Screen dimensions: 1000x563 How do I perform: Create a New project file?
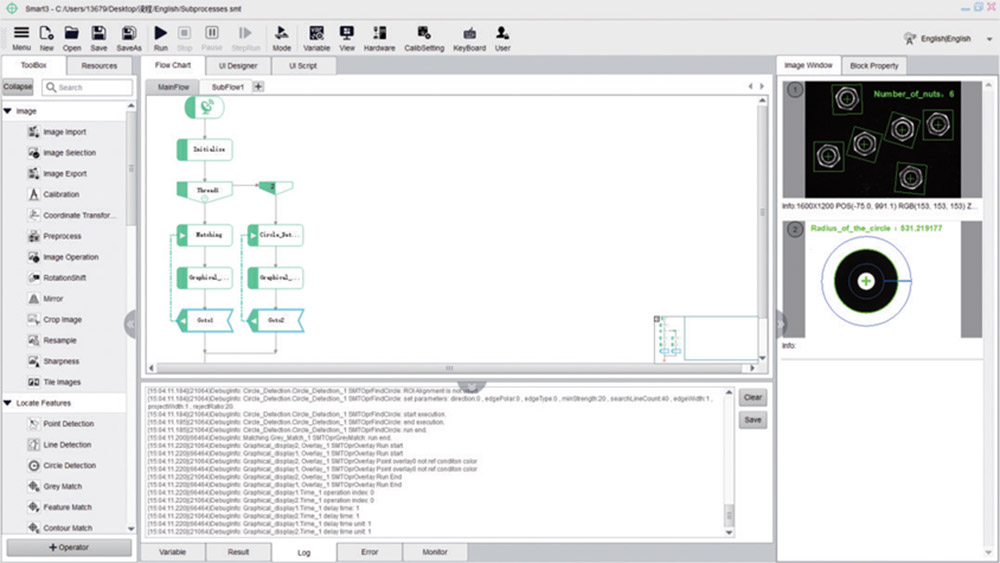pyautogui.click(x=47, y=38)
